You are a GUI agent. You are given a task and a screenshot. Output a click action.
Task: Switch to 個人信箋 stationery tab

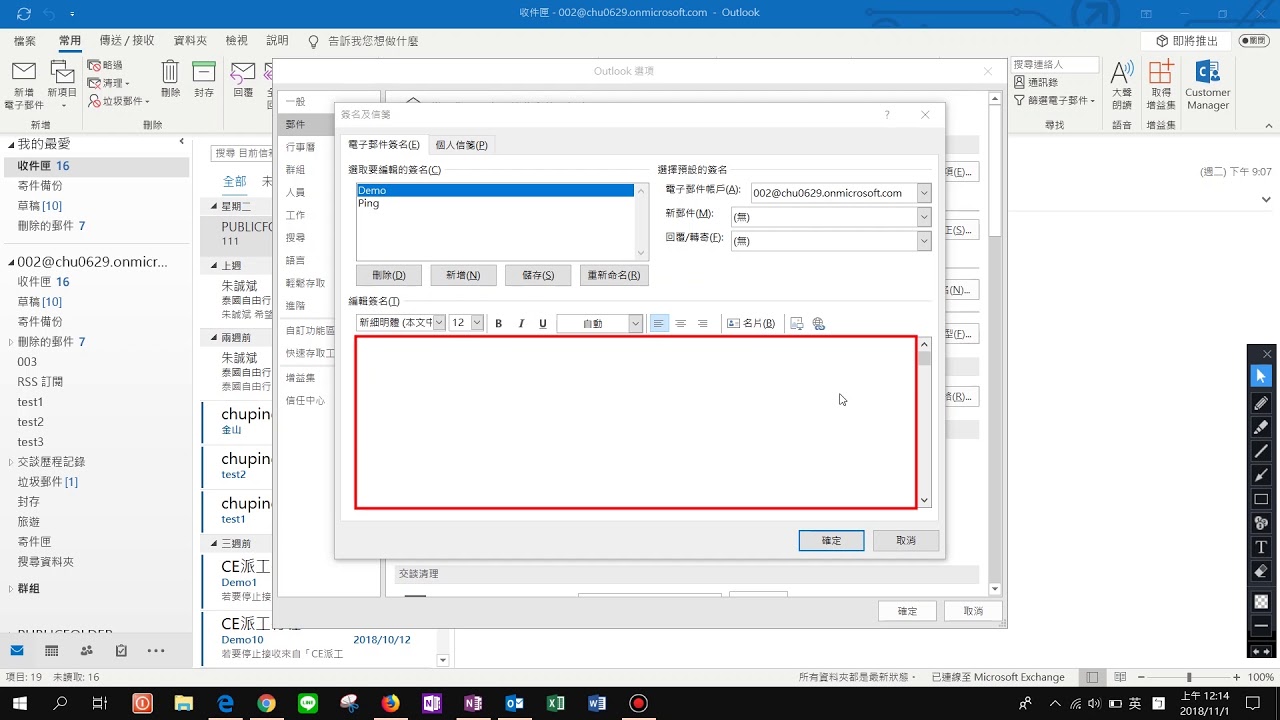tap(462, 145)
